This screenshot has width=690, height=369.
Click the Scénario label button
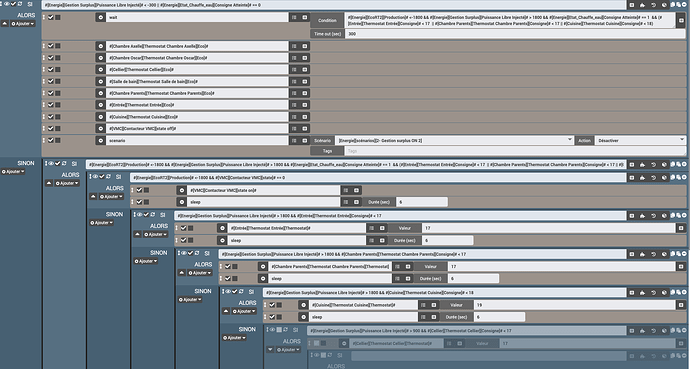tap(323, 140)
